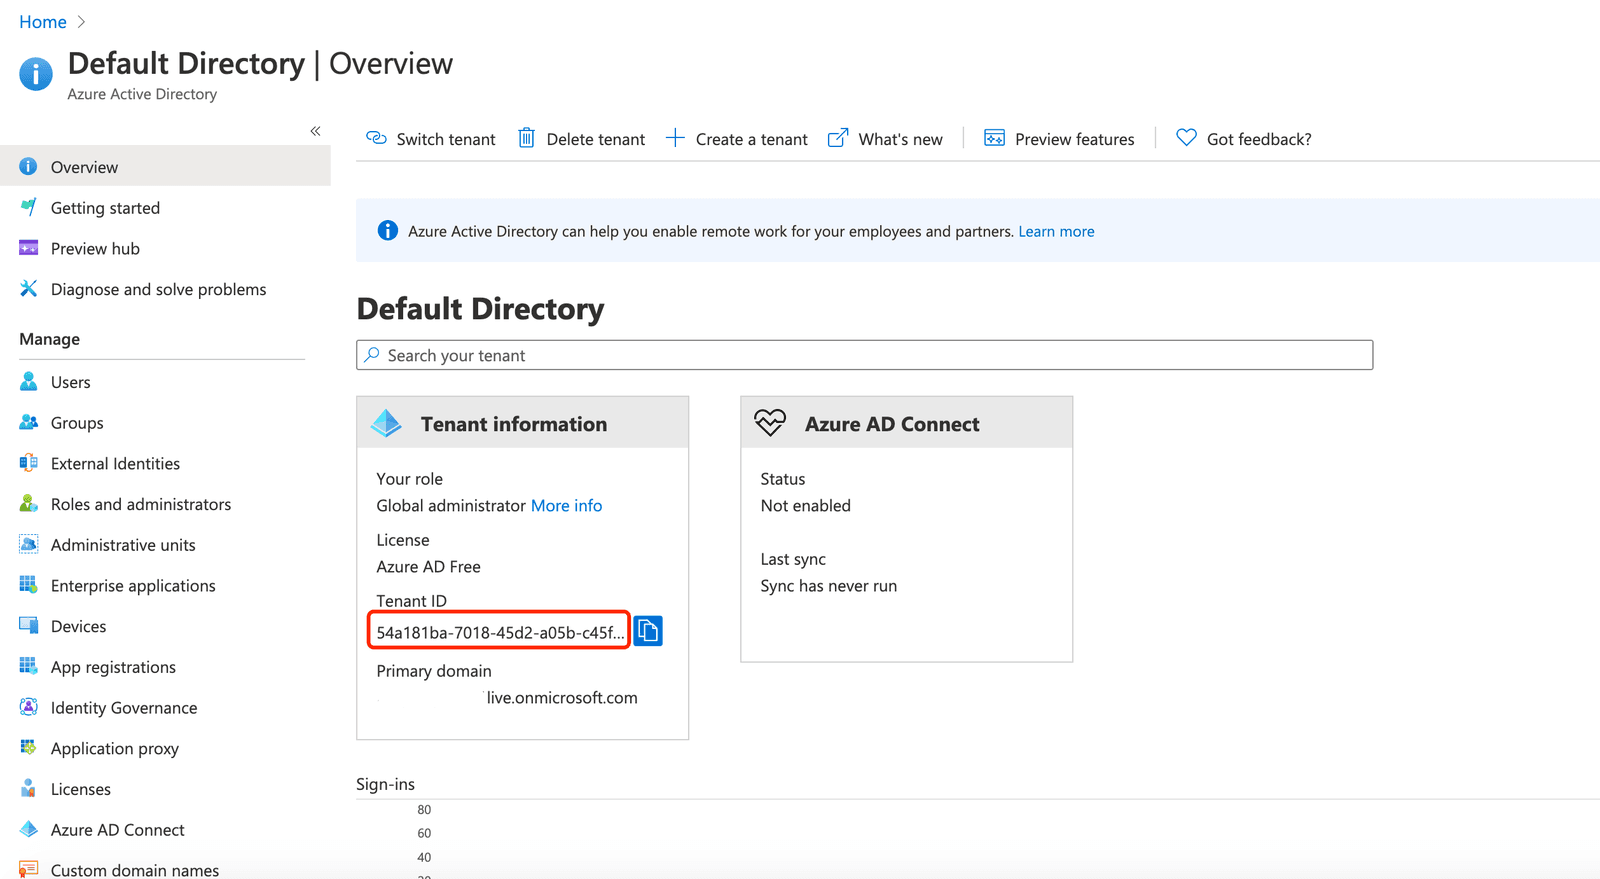The width and height of the screenshot is (1600, 879).
Task: Click the Enterprise applications icon
Action: tap(28, 584)
